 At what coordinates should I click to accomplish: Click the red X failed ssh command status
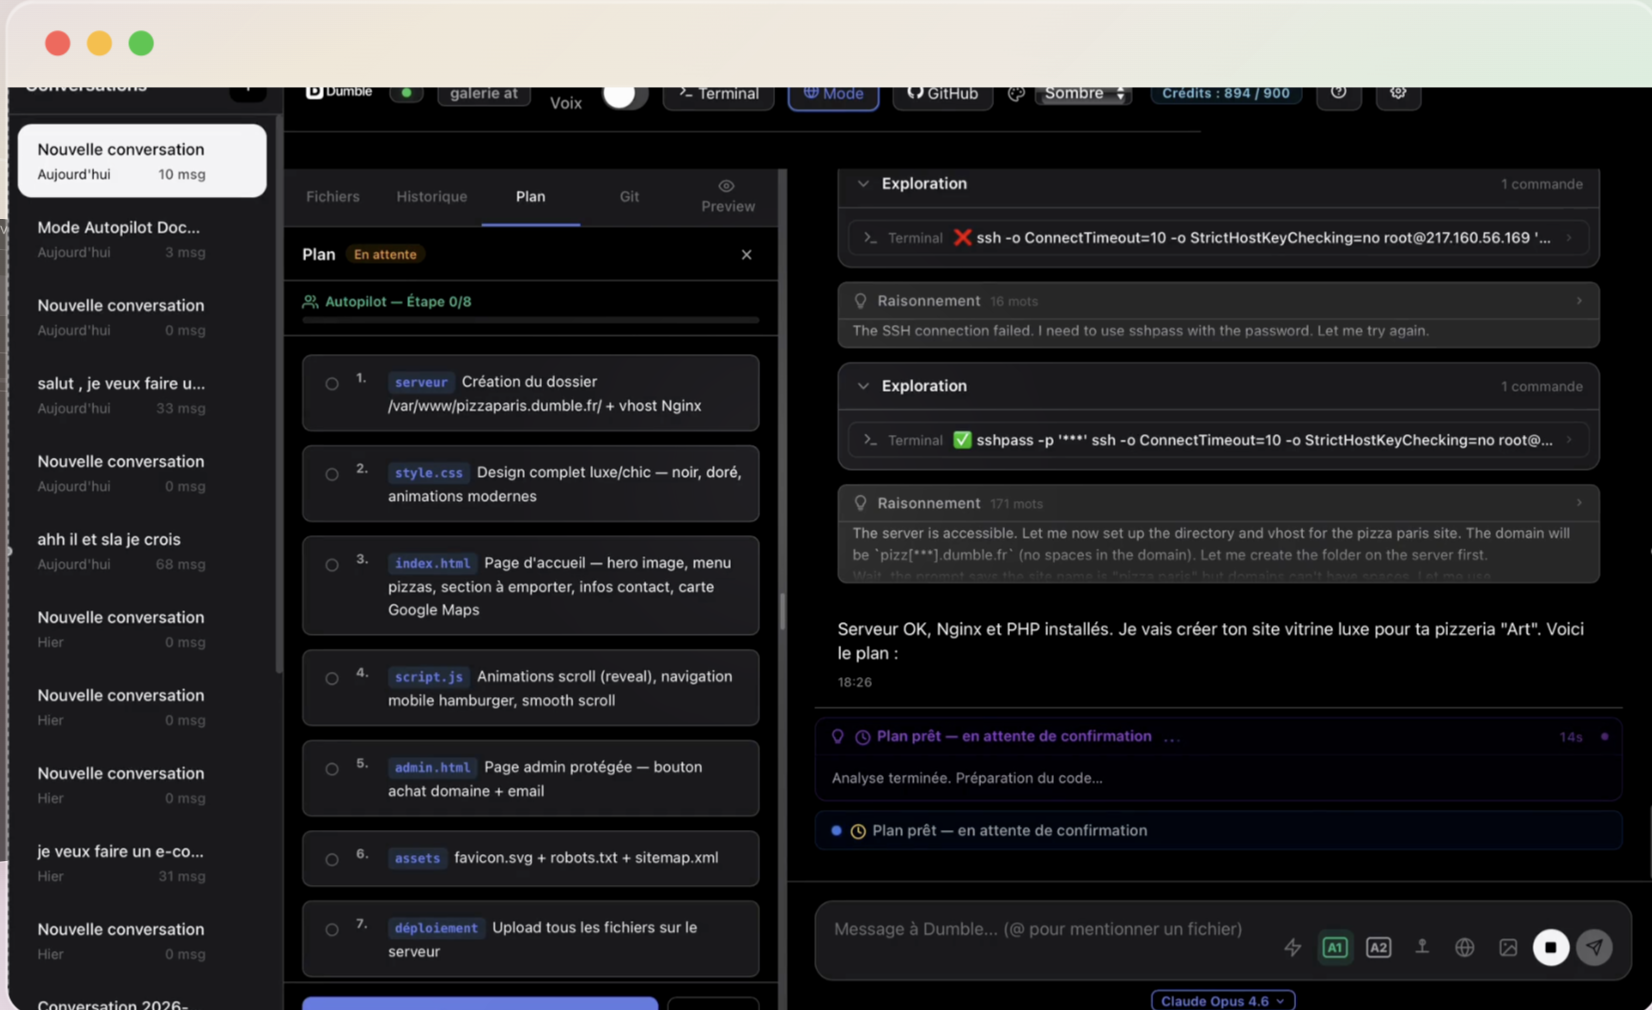pos(962,238)
